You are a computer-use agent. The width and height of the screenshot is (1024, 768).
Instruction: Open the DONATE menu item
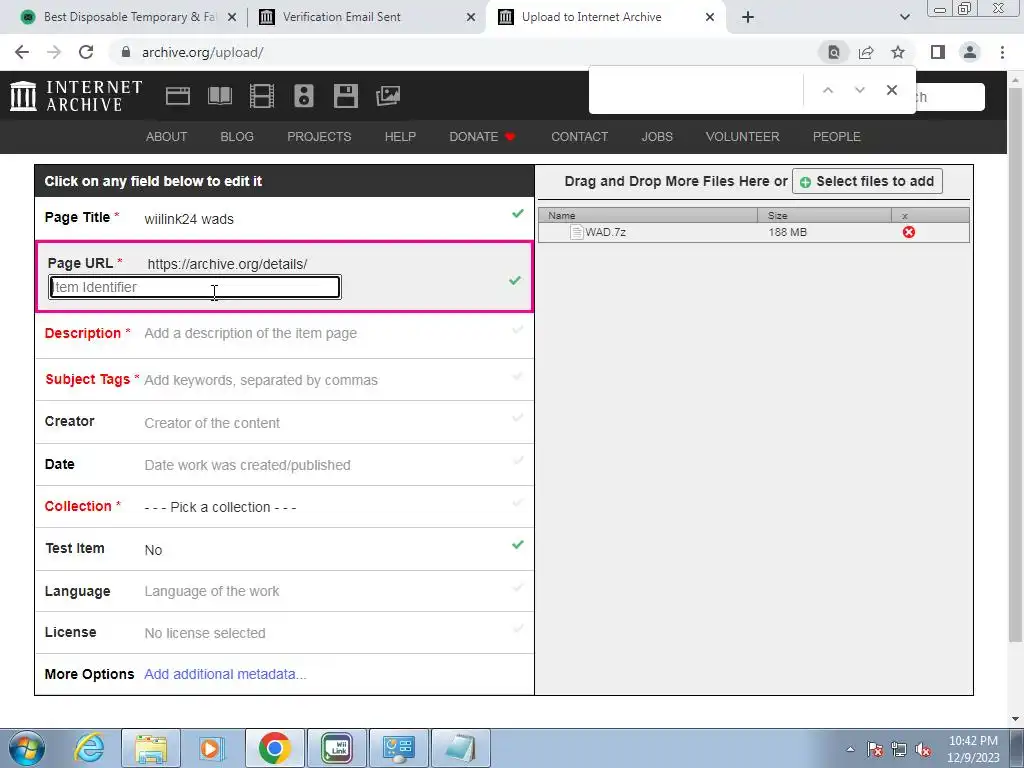click(x=483, y=136)
